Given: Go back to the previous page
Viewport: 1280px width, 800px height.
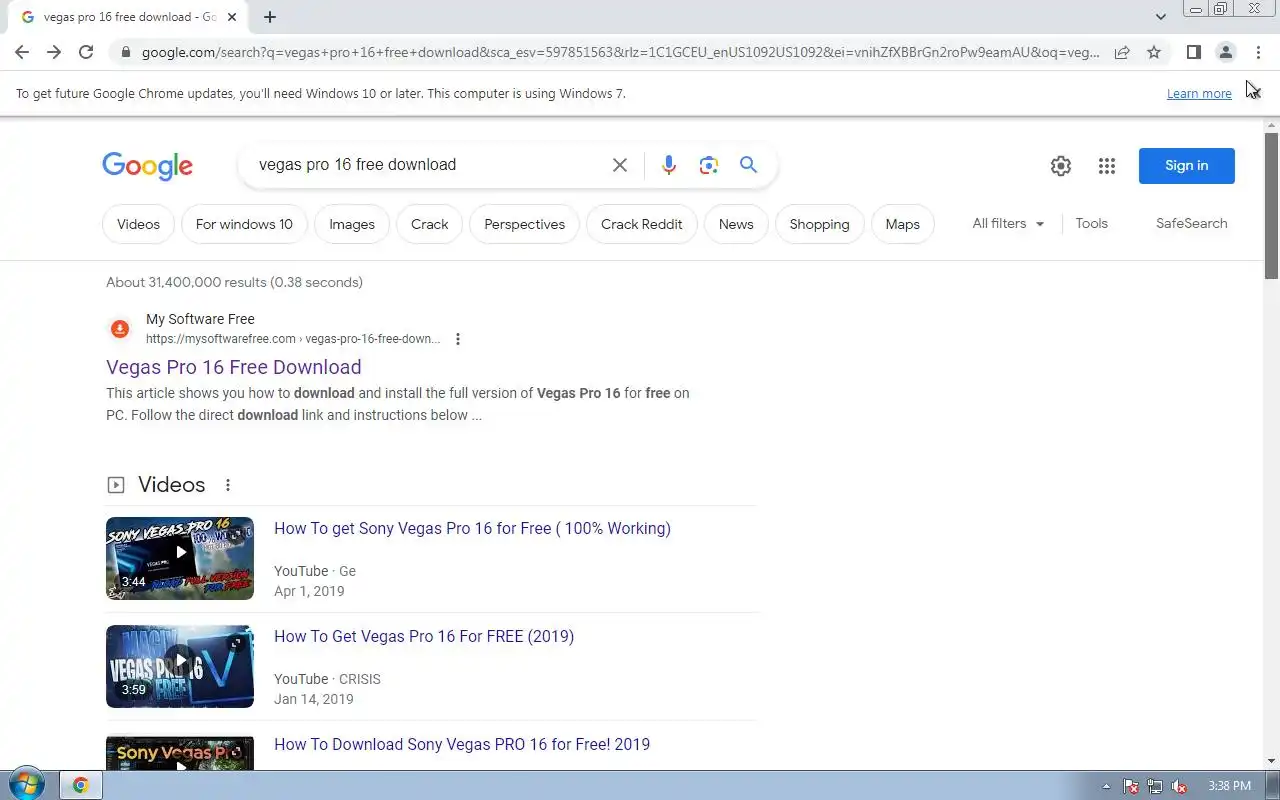Looking at the screenshot, I should (x=22, y=52).
